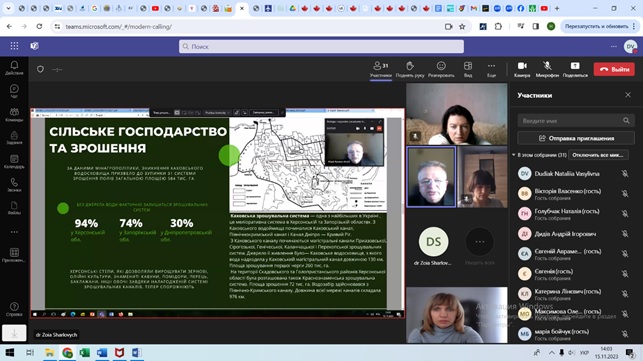Collapse the 'В этом собрании (31)' list
This screenshot has height=361, width=643.
513,155
